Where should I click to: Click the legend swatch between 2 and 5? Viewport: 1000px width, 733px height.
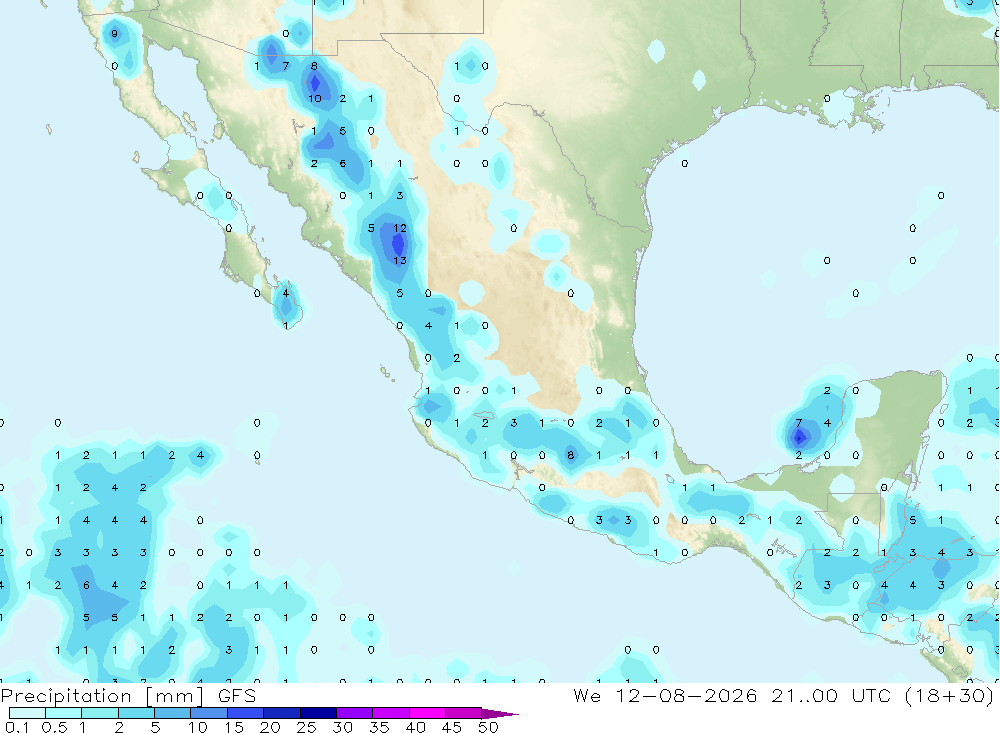[x=136, y=713]
